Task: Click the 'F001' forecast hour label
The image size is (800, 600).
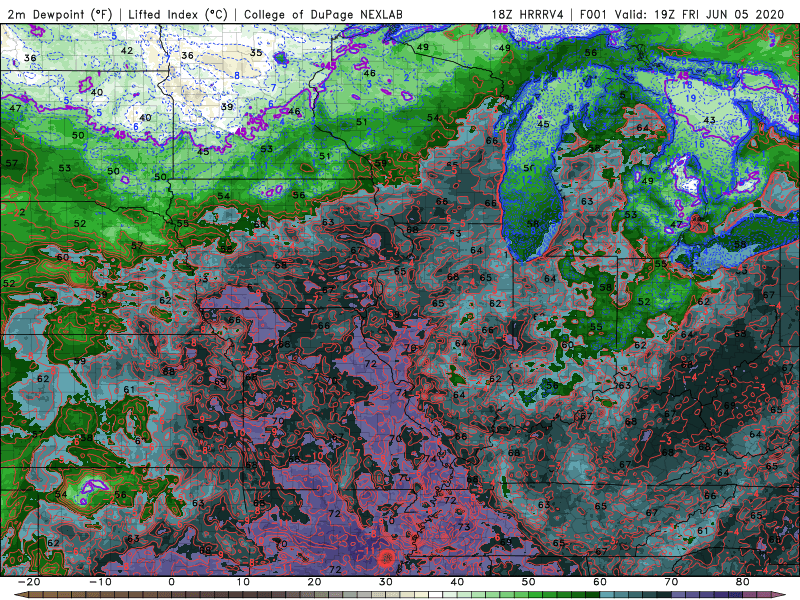Action: (x=594, y=14)
